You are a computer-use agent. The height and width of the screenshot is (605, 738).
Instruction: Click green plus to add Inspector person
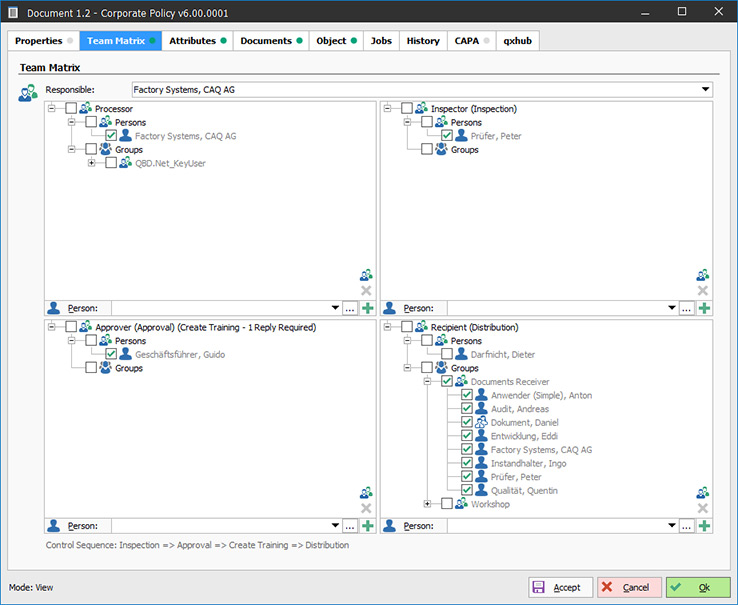[x=704, y=308]
